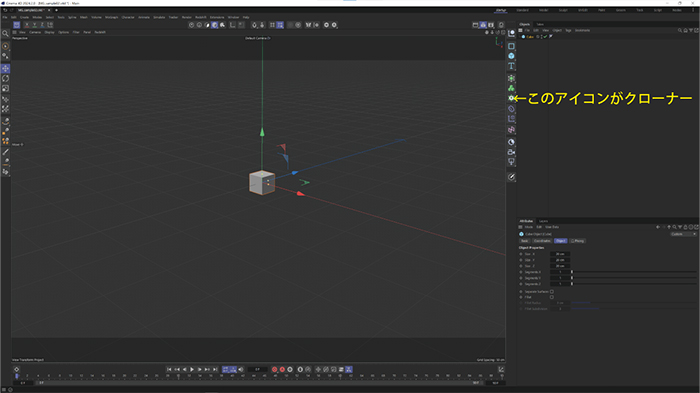Open the Create main menu
The width and height of the screenshot is (700, 393).
coord(24,17)
